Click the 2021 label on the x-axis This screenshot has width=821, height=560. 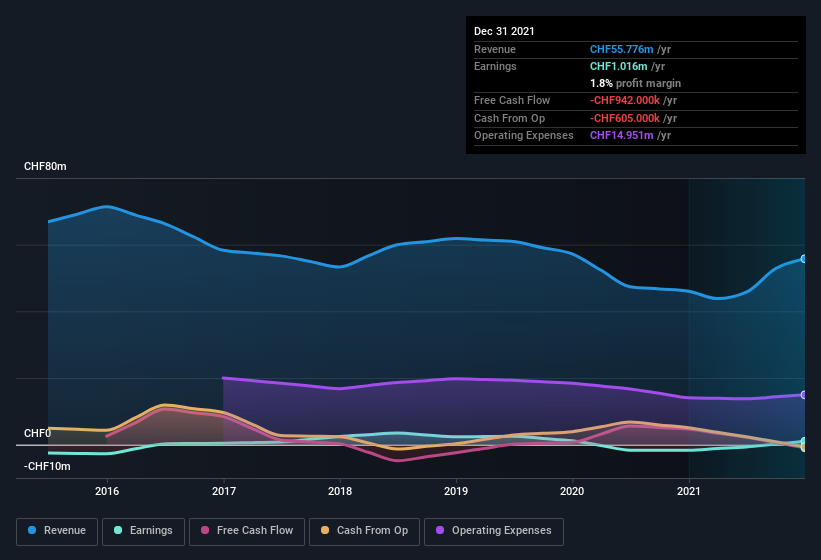pos(689,491)
